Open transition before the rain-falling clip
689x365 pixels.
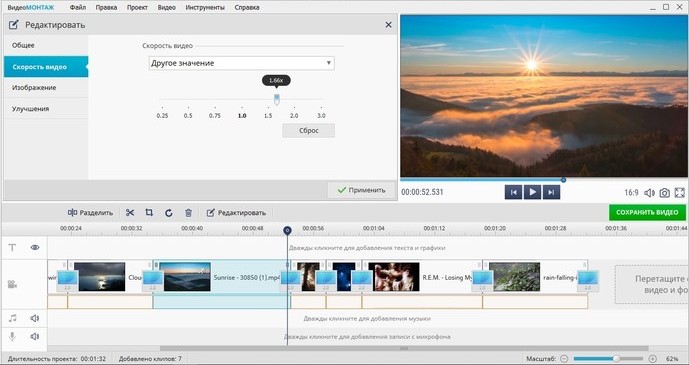coord(482,280)
